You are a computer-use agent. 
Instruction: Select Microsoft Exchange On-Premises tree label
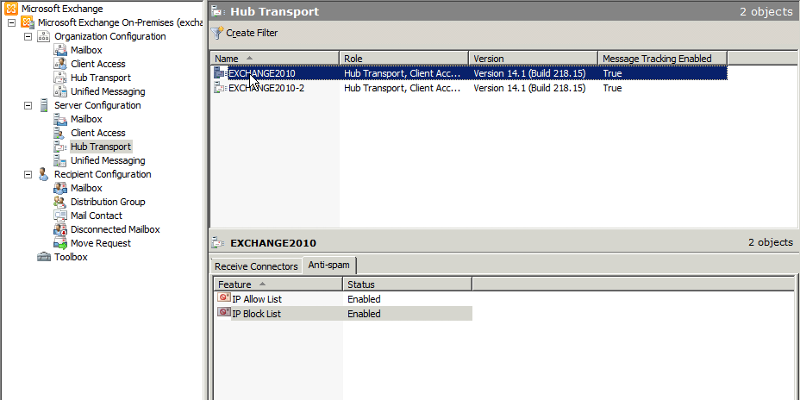[x=120, y=22]
